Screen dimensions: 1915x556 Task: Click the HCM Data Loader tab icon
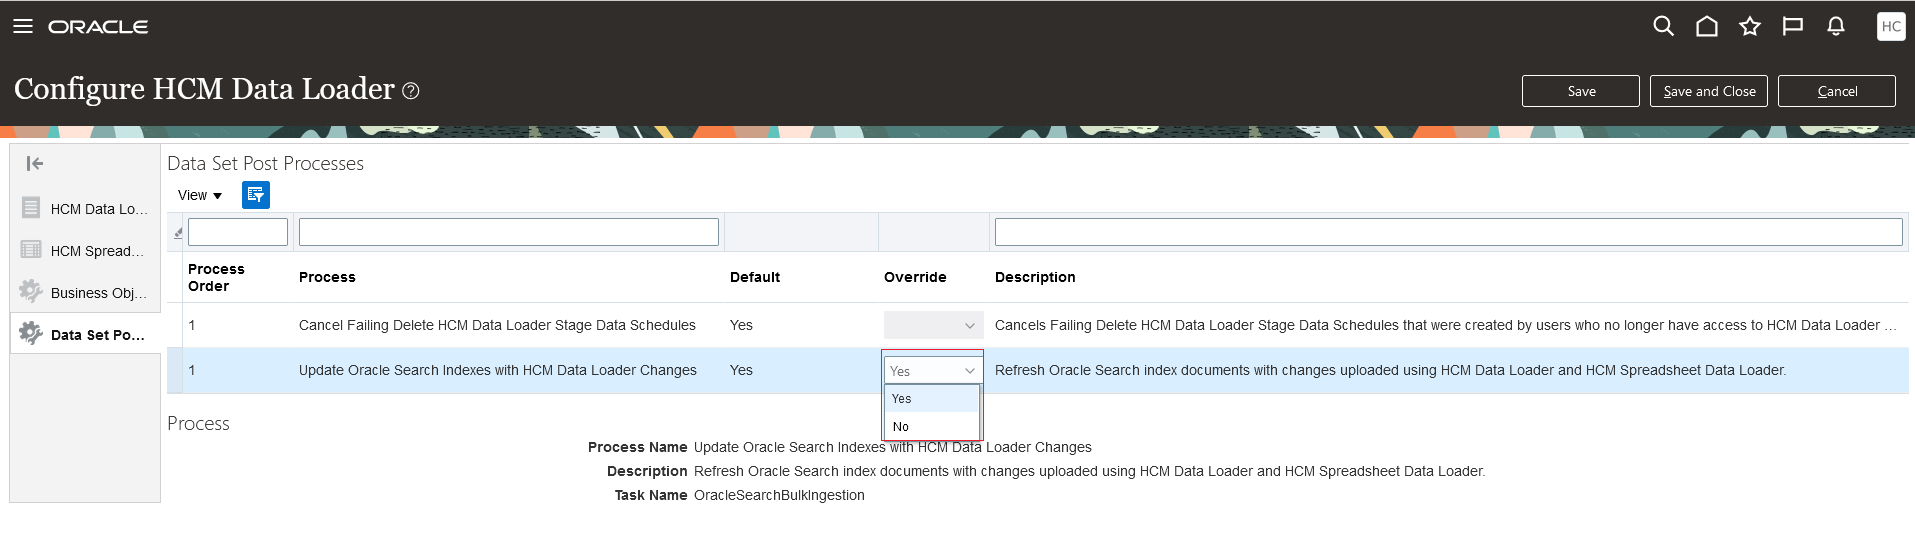click(x=31, y=208)
